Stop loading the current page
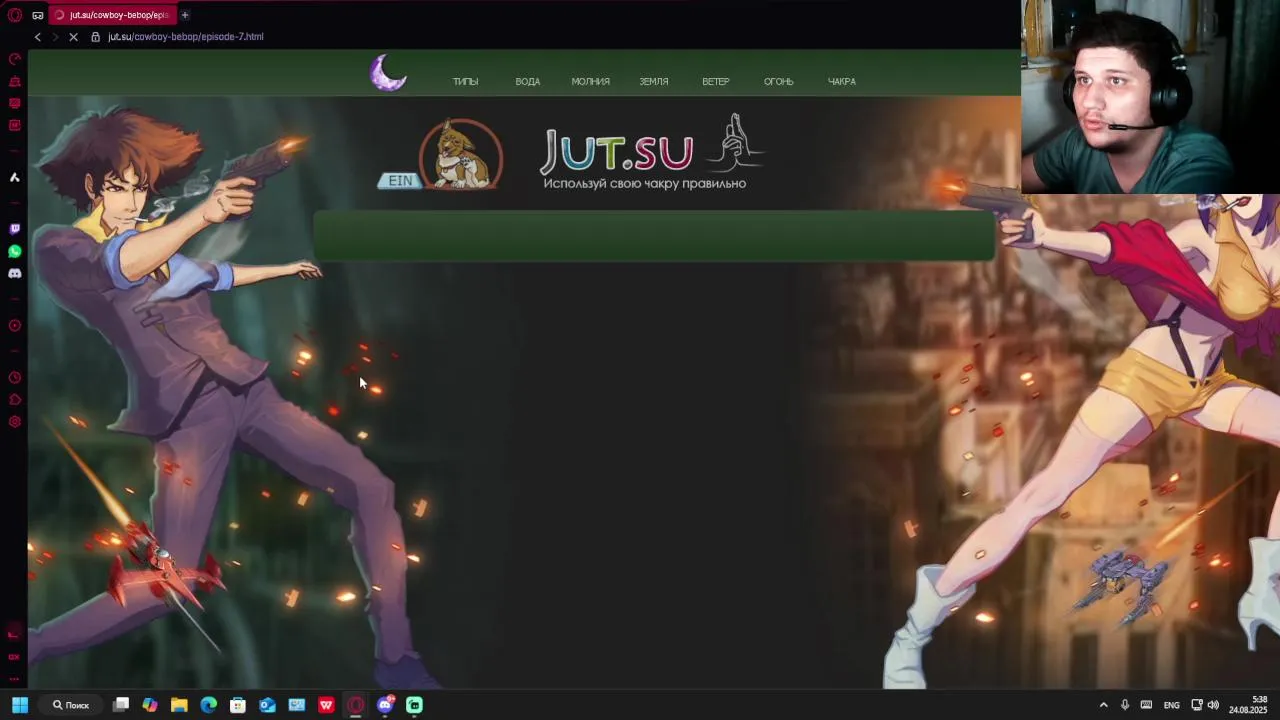 pos(73,37)
